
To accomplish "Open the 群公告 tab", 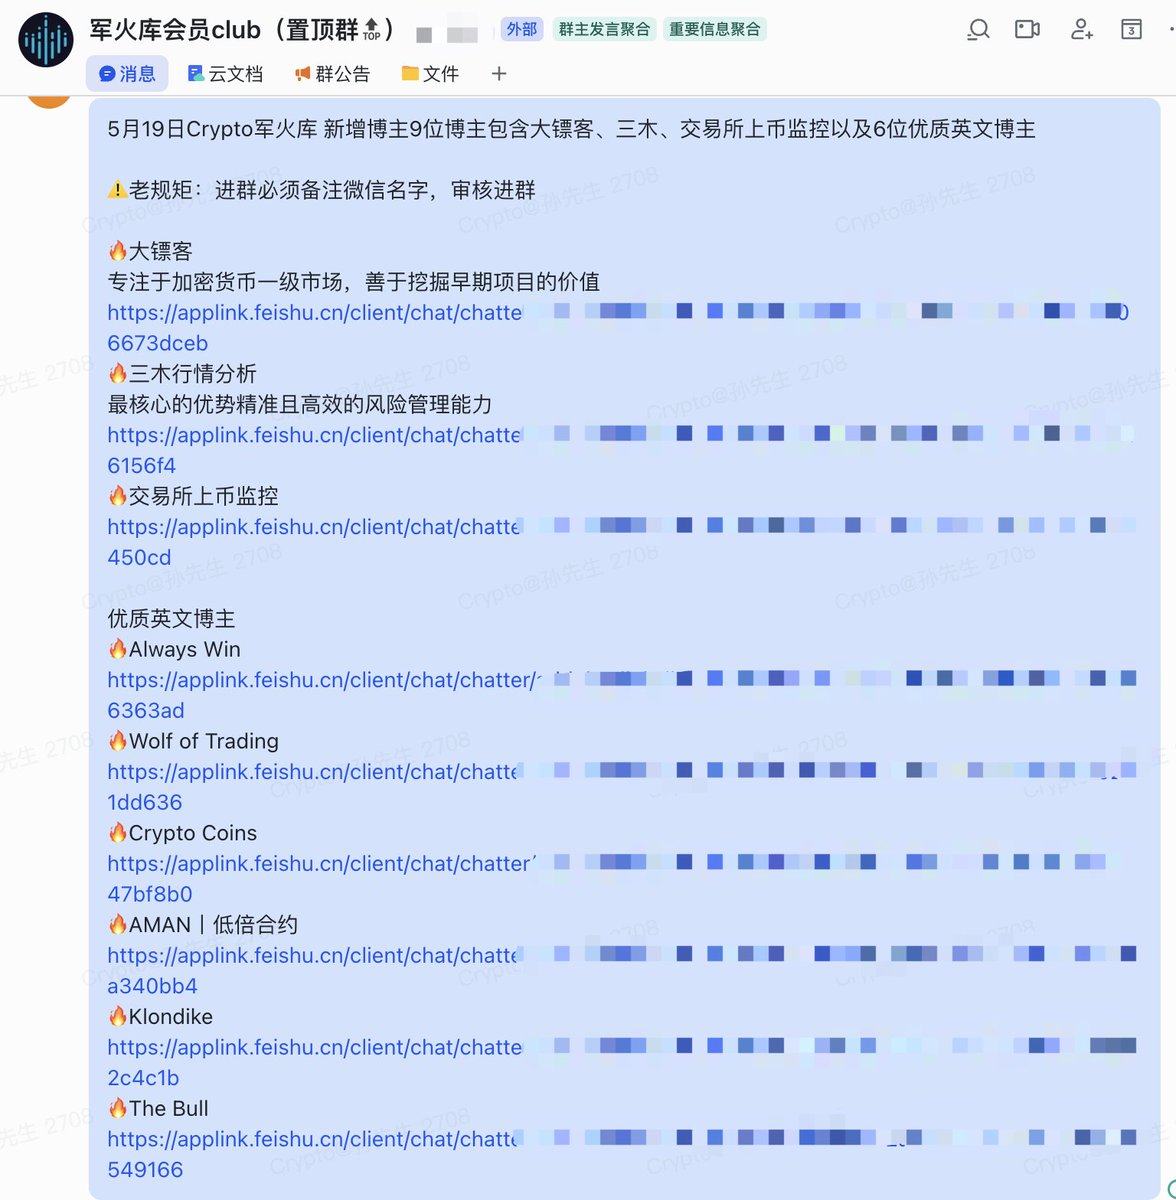I will pos(332,73).
